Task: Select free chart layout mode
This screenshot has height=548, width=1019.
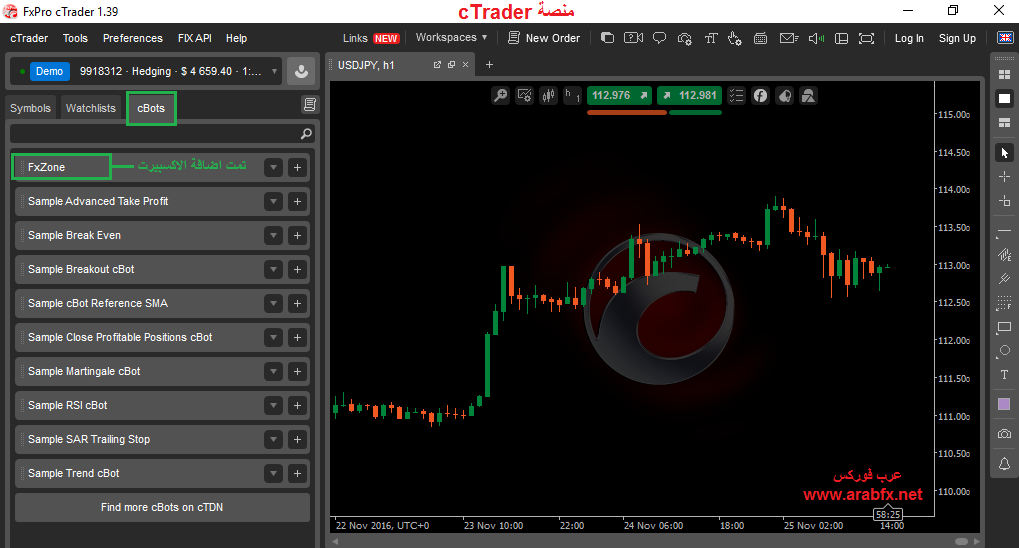Action: (1004, 123)
